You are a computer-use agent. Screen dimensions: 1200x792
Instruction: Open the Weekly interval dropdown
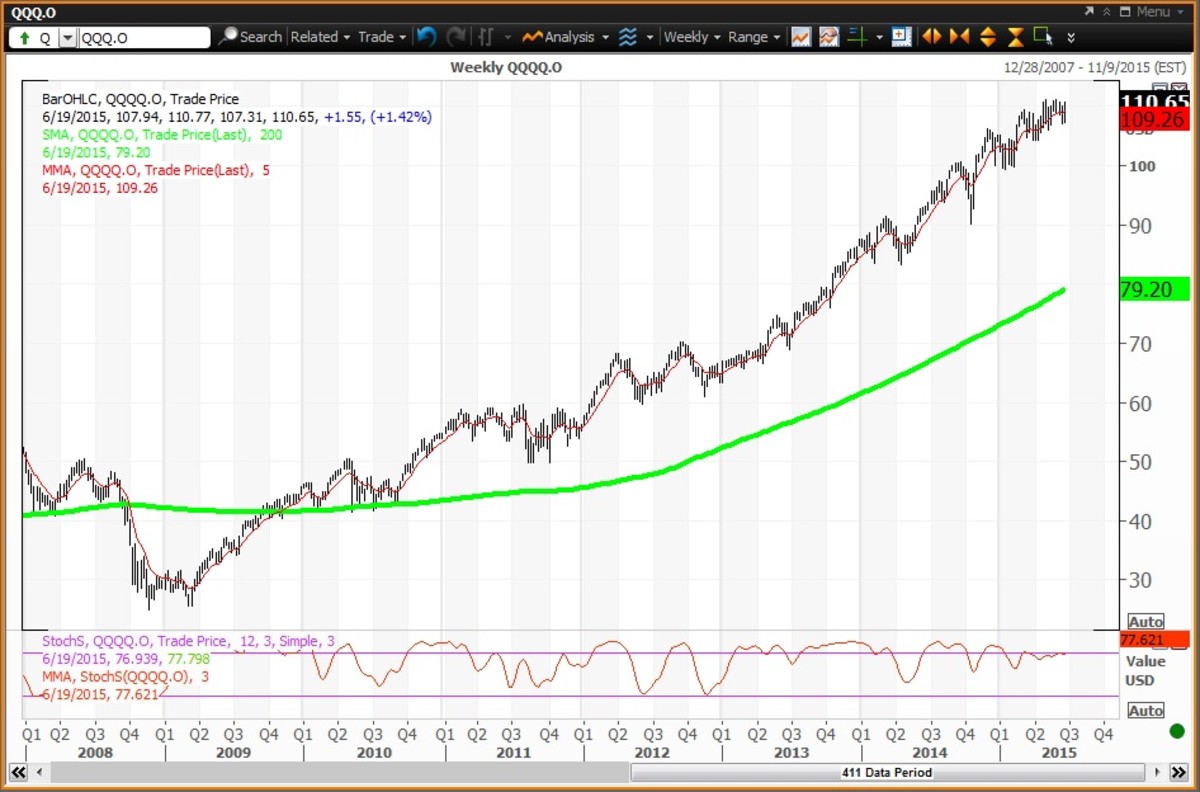pyautogui.click(x=689, y=37)
